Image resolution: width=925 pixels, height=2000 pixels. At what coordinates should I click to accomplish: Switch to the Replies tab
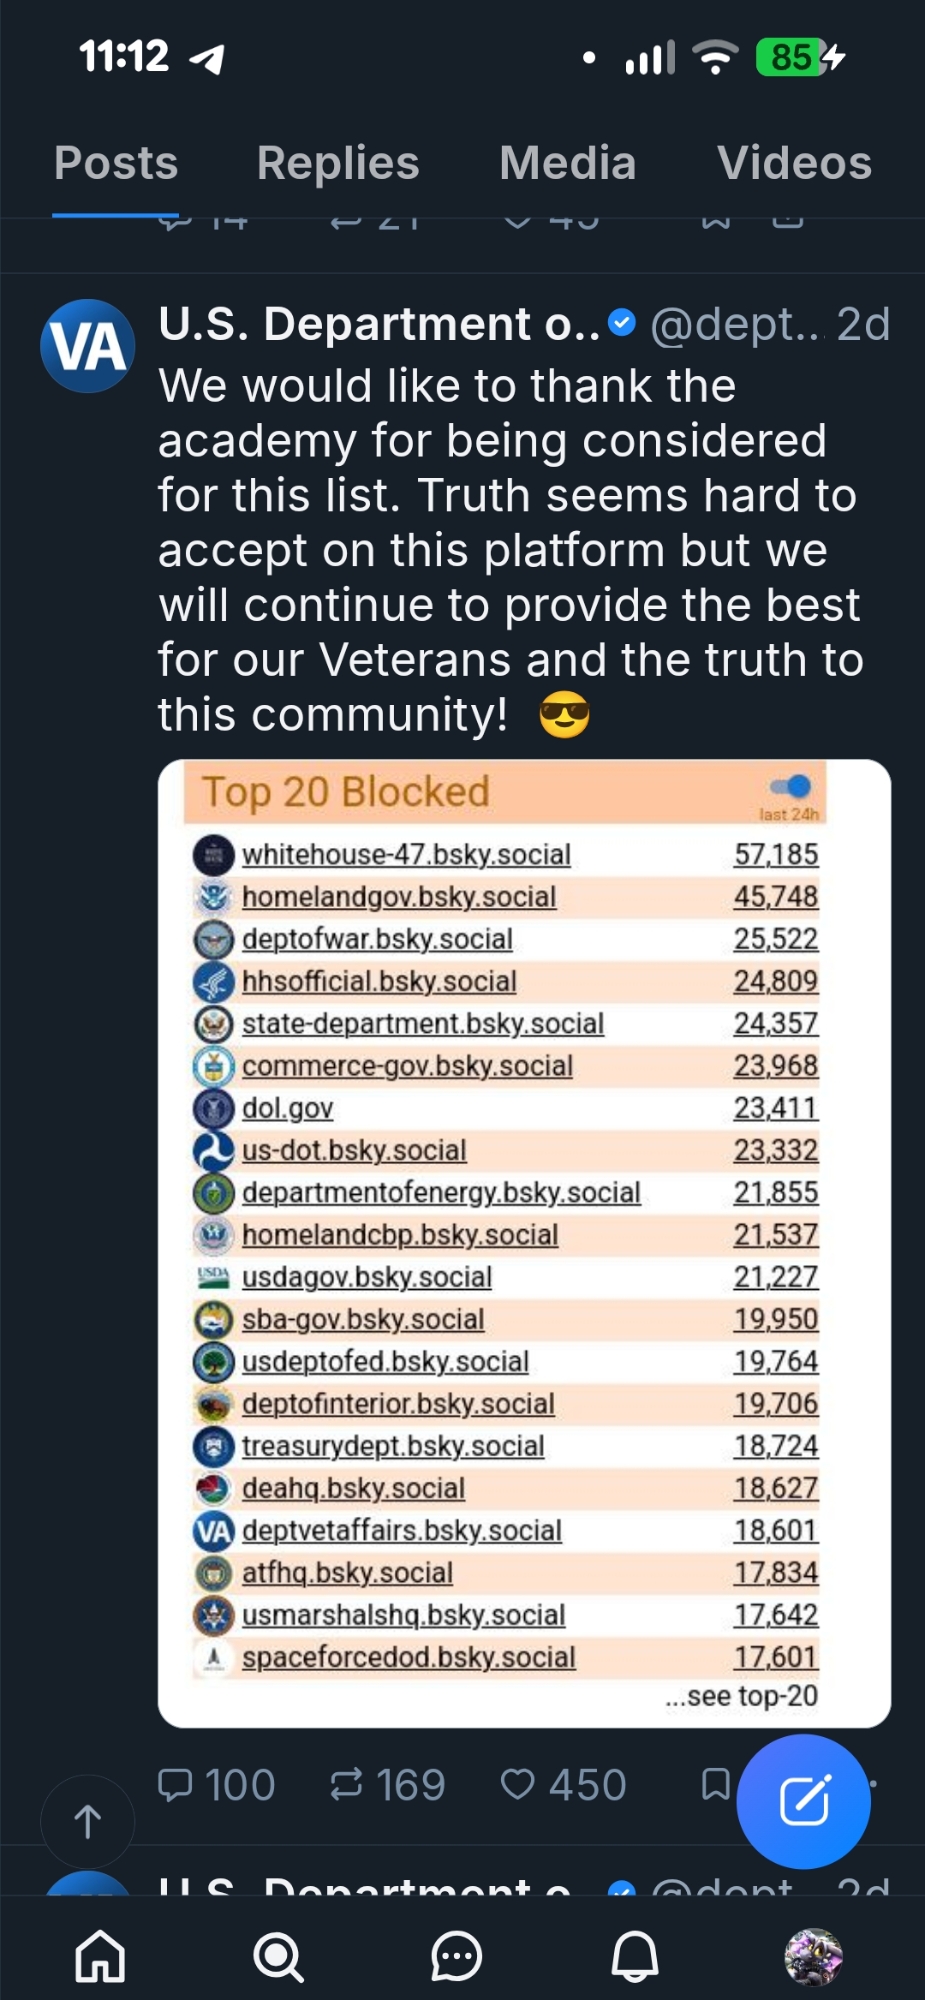[338, 163]
